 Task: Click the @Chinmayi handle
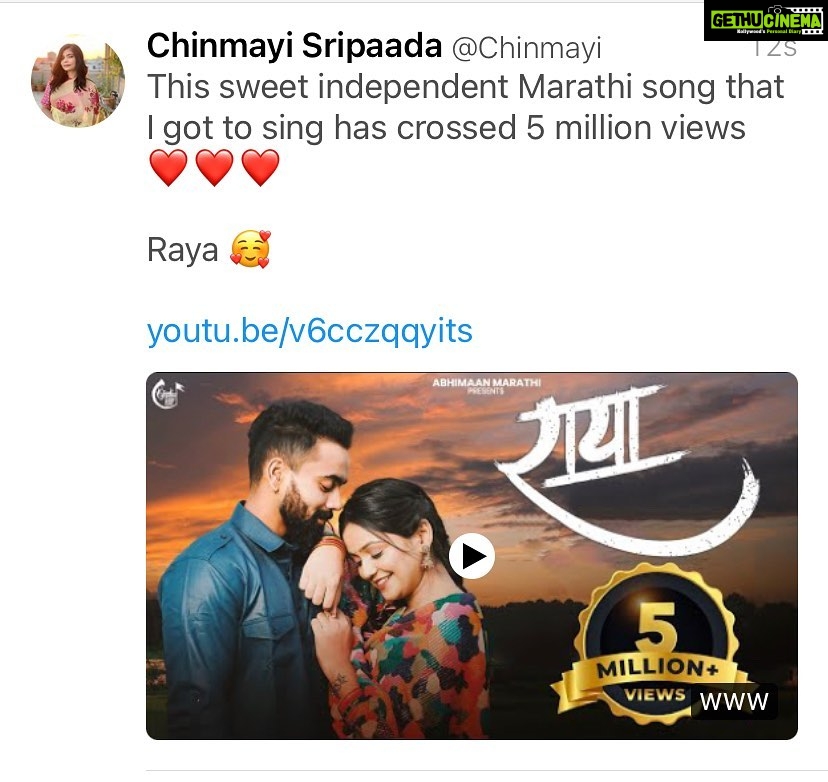click(526, 48)
